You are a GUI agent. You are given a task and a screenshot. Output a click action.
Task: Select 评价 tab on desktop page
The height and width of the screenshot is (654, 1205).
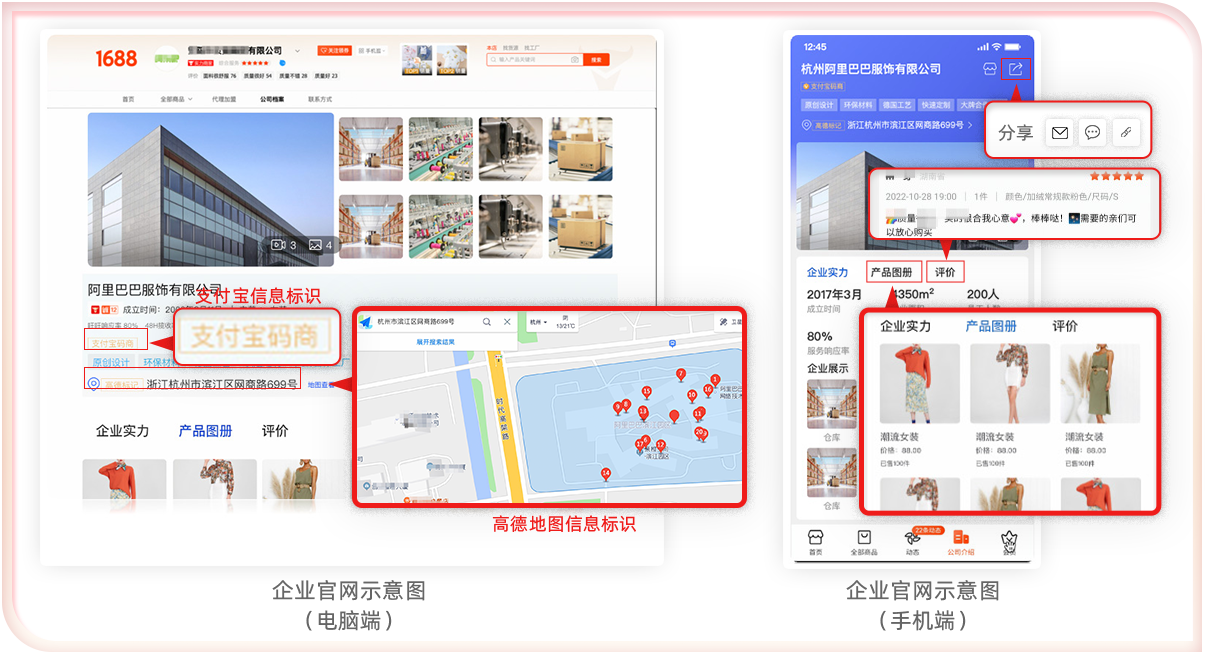(275, 431)
